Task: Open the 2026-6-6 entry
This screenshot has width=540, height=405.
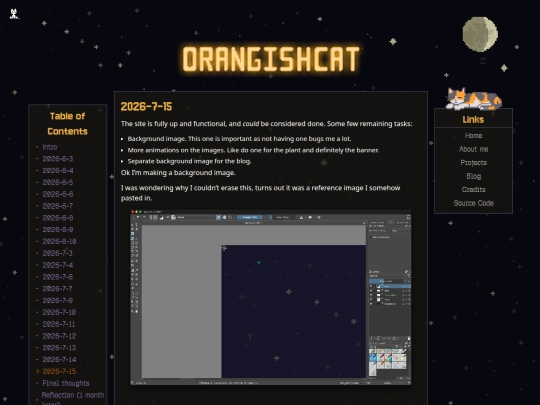Action: pyautogui.click(x=58, y=194)
